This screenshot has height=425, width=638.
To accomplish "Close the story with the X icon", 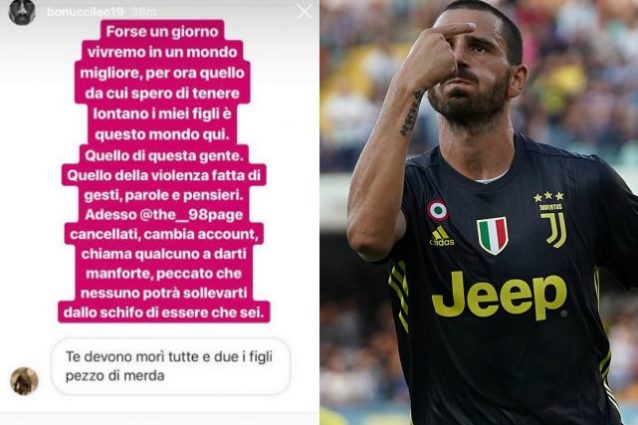I will (304, 12).
